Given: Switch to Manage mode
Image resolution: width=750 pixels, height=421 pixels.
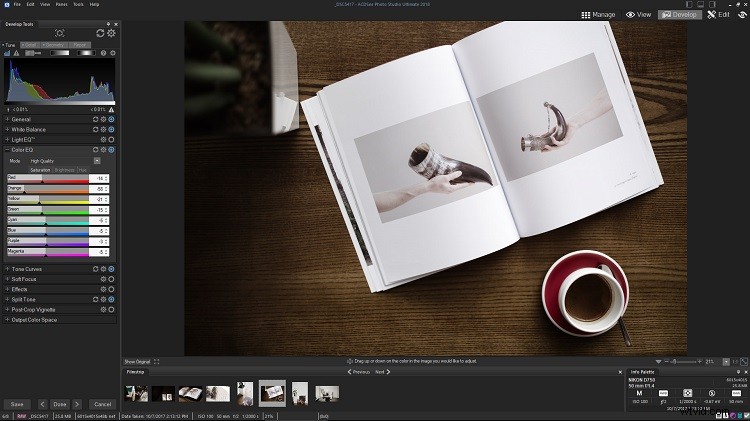Looking at the screenshot, I should click(598, 15).
